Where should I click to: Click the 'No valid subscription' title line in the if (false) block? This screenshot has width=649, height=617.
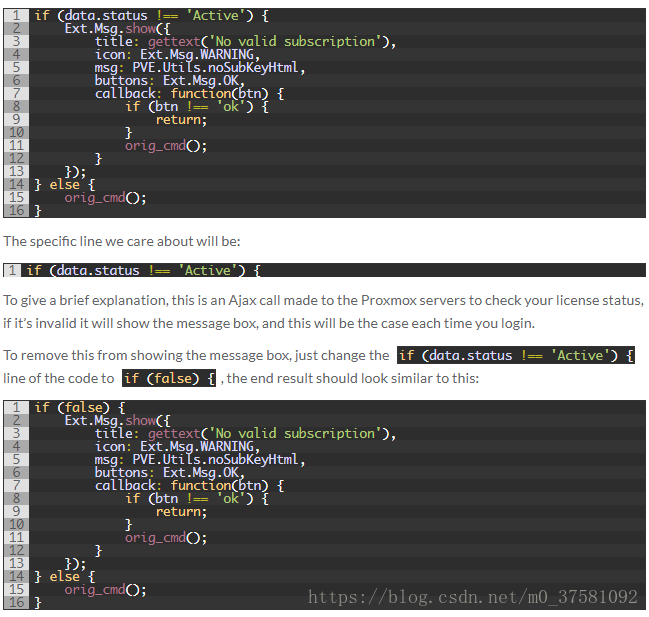click(x=245, y=433)
